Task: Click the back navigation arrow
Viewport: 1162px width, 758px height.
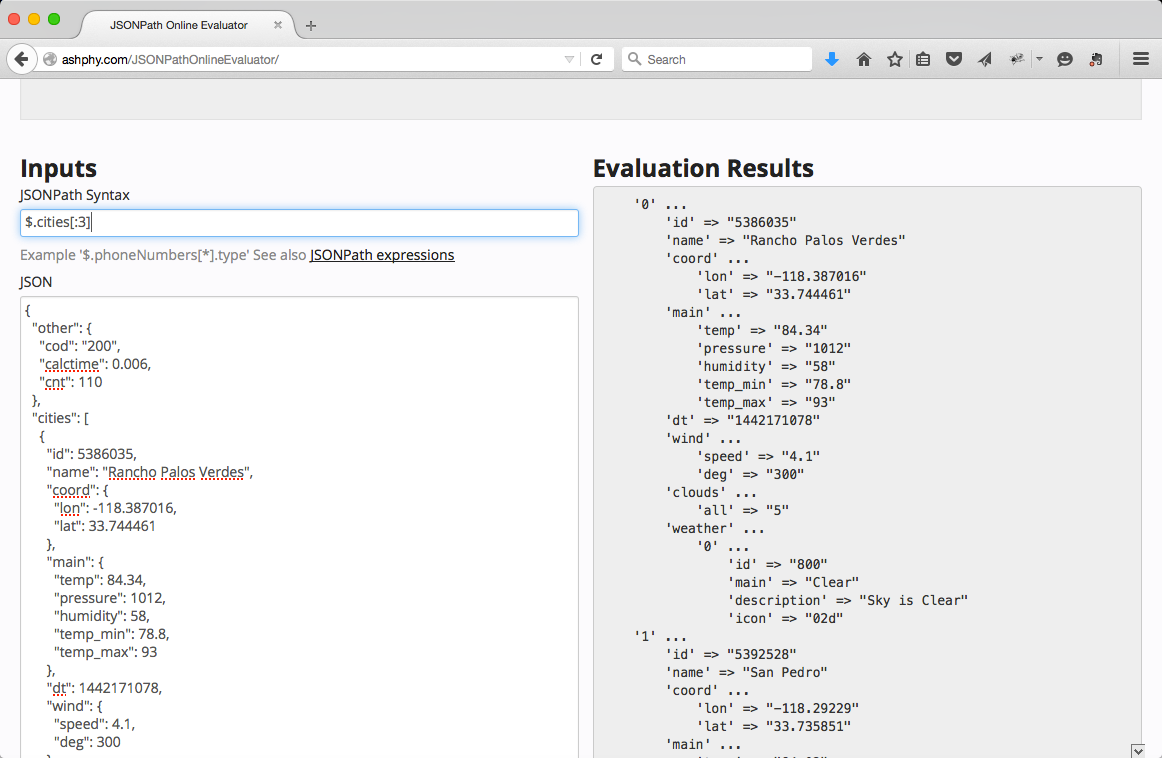Action: 22,59
